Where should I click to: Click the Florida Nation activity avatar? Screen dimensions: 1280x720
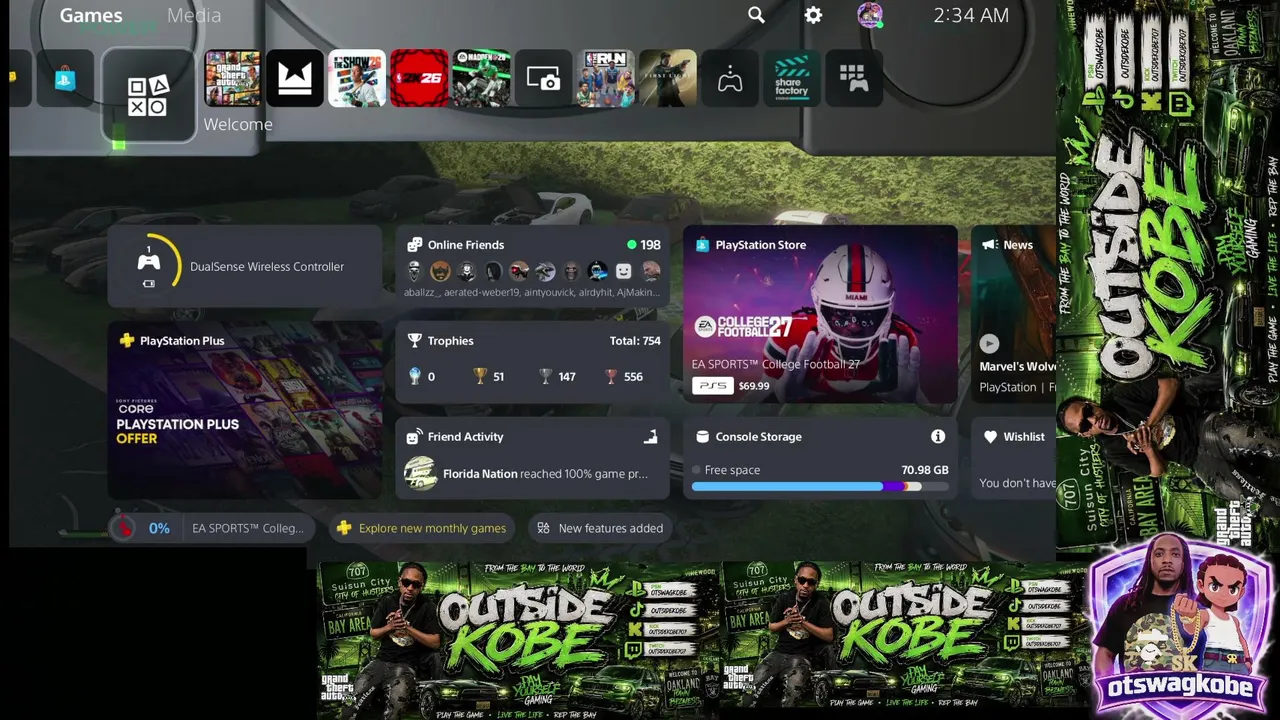click(x=420, y=473)
